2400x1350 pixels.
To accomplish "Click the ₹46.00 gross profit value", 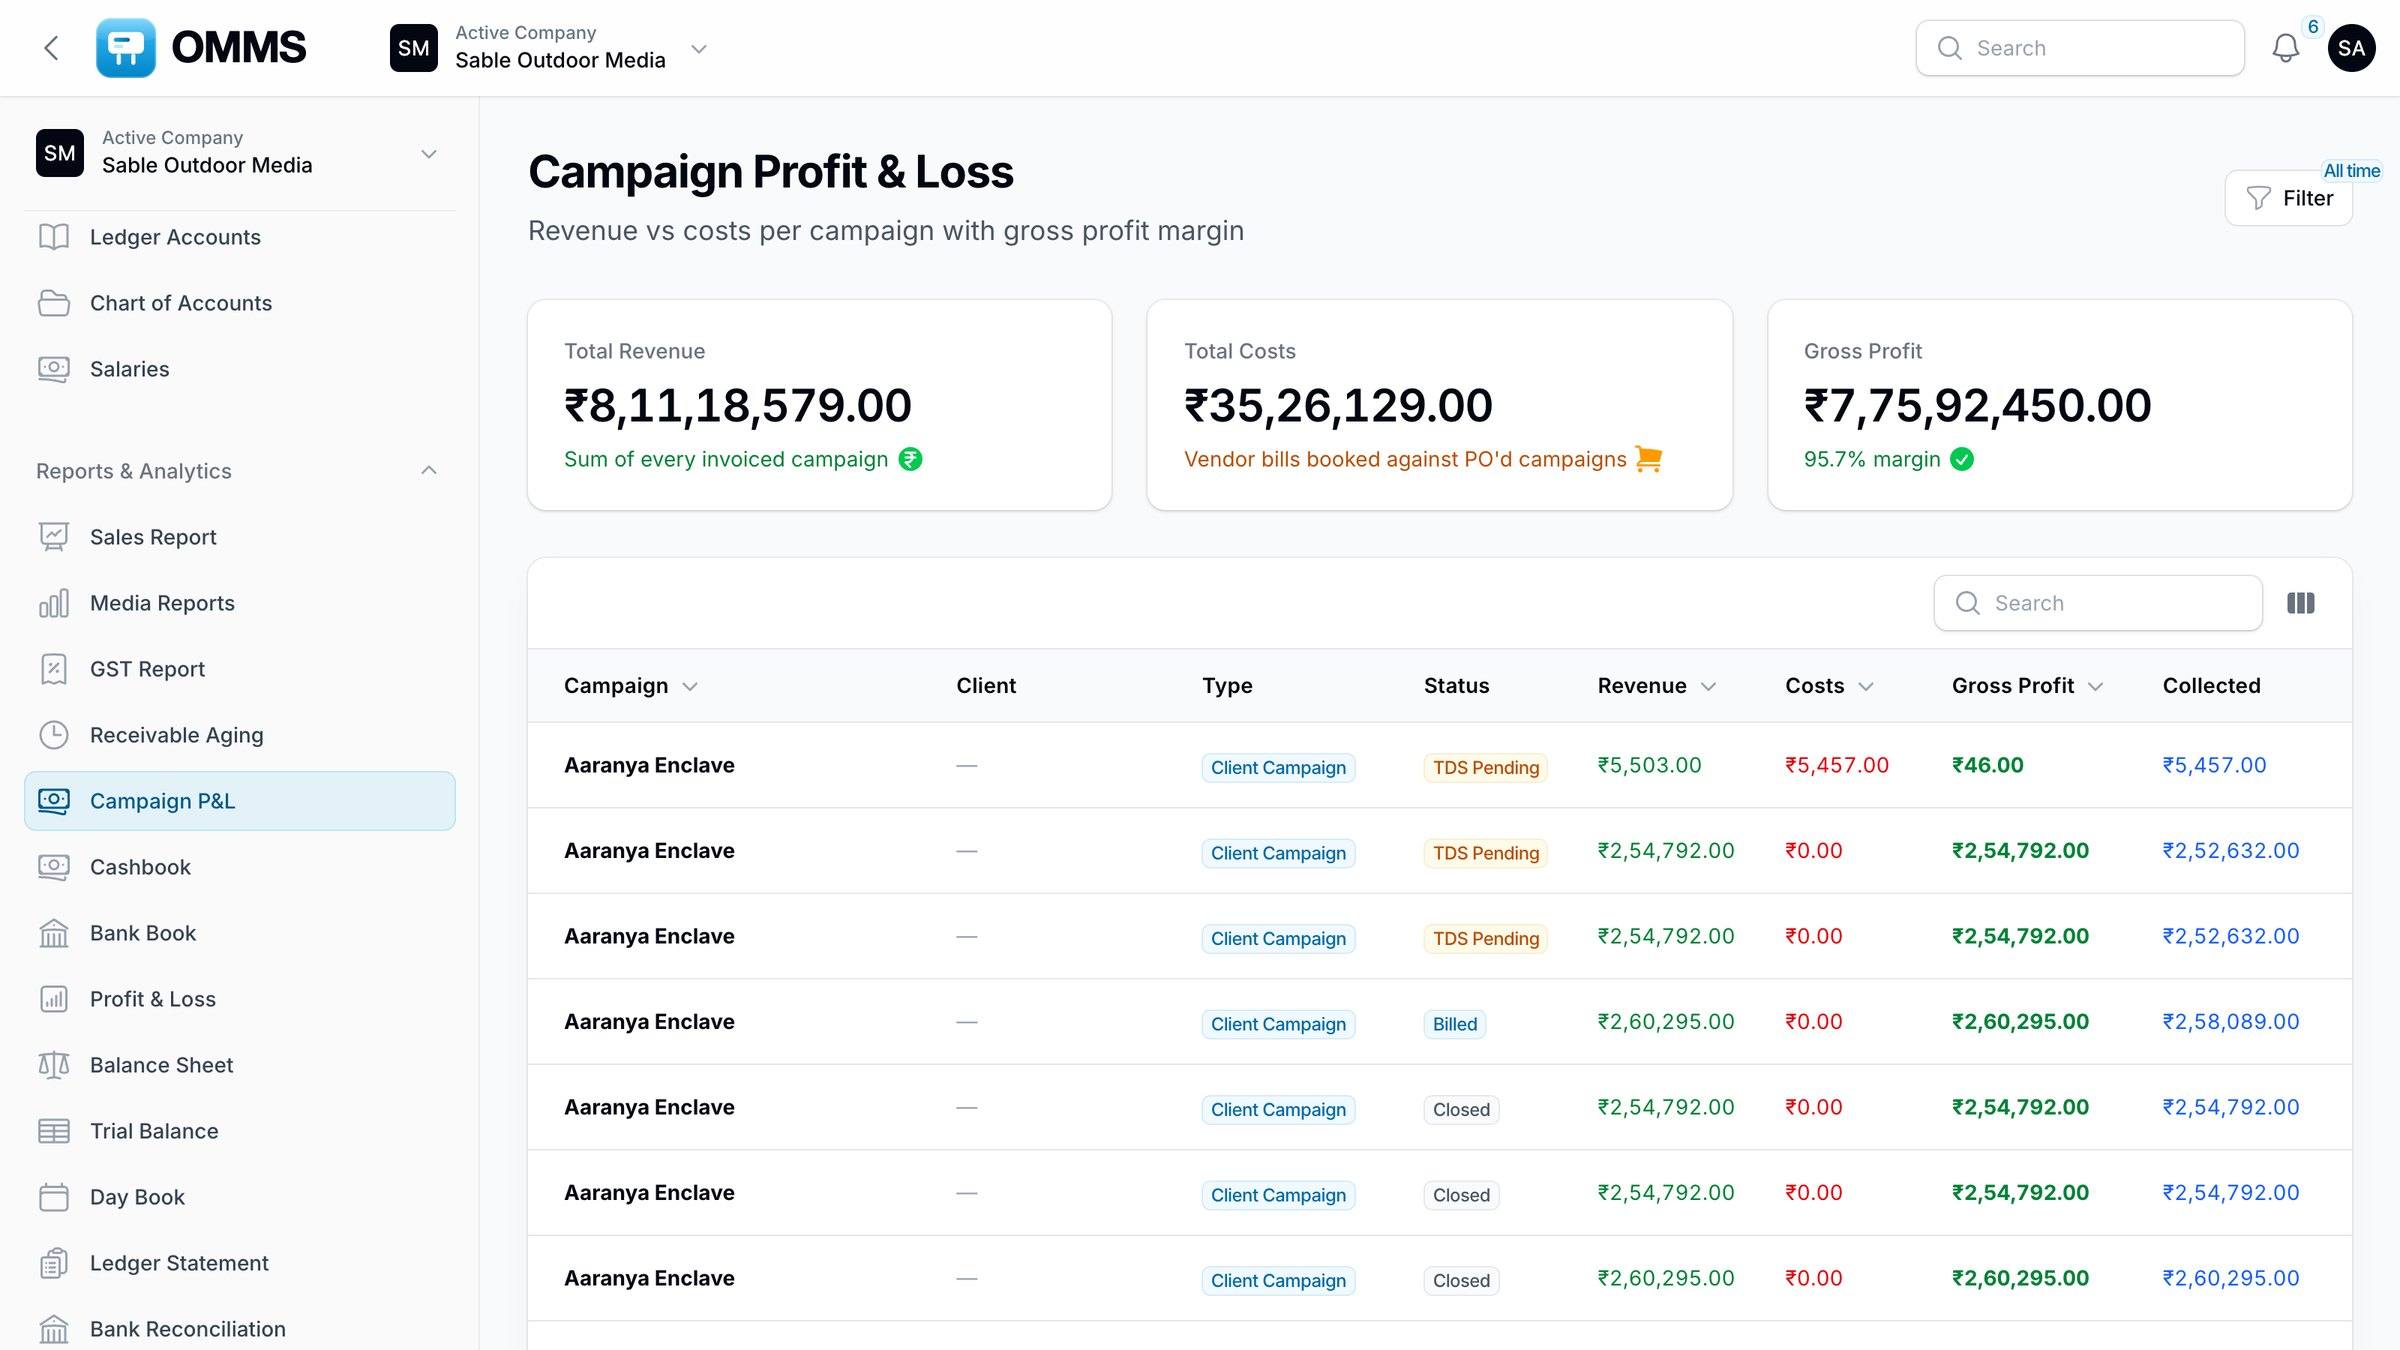I will pyautogui.click(x=1987, y=765).
